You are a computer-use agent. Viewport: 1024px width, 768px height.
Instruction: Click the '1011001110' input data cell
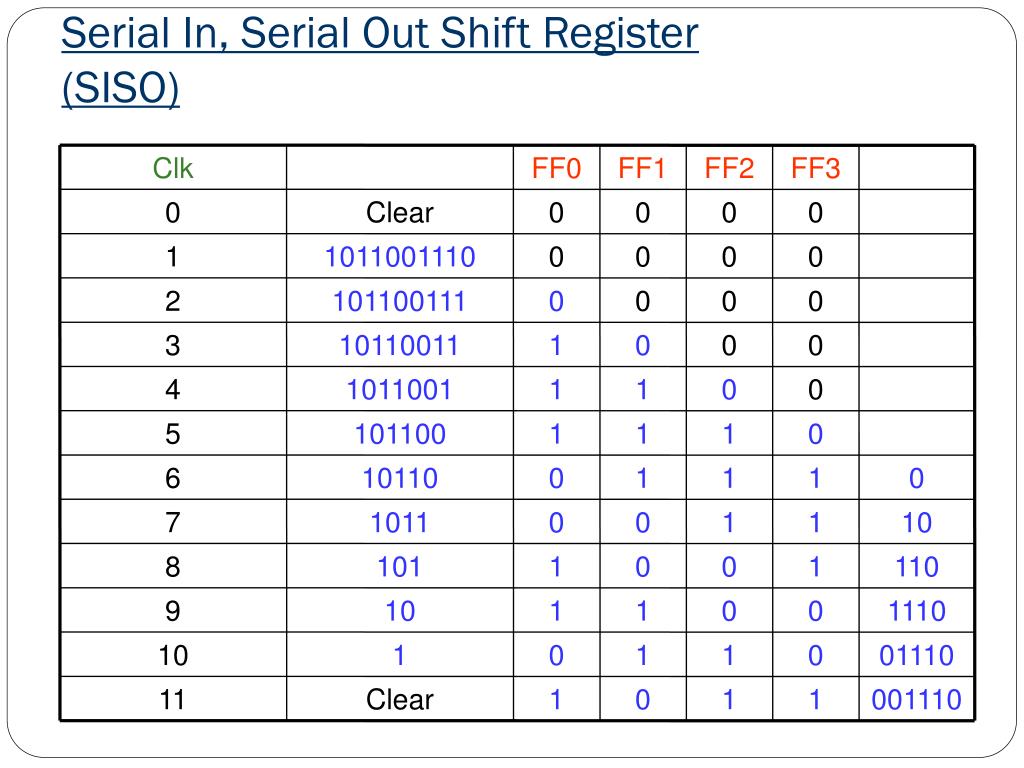click(x=400, y=257)
